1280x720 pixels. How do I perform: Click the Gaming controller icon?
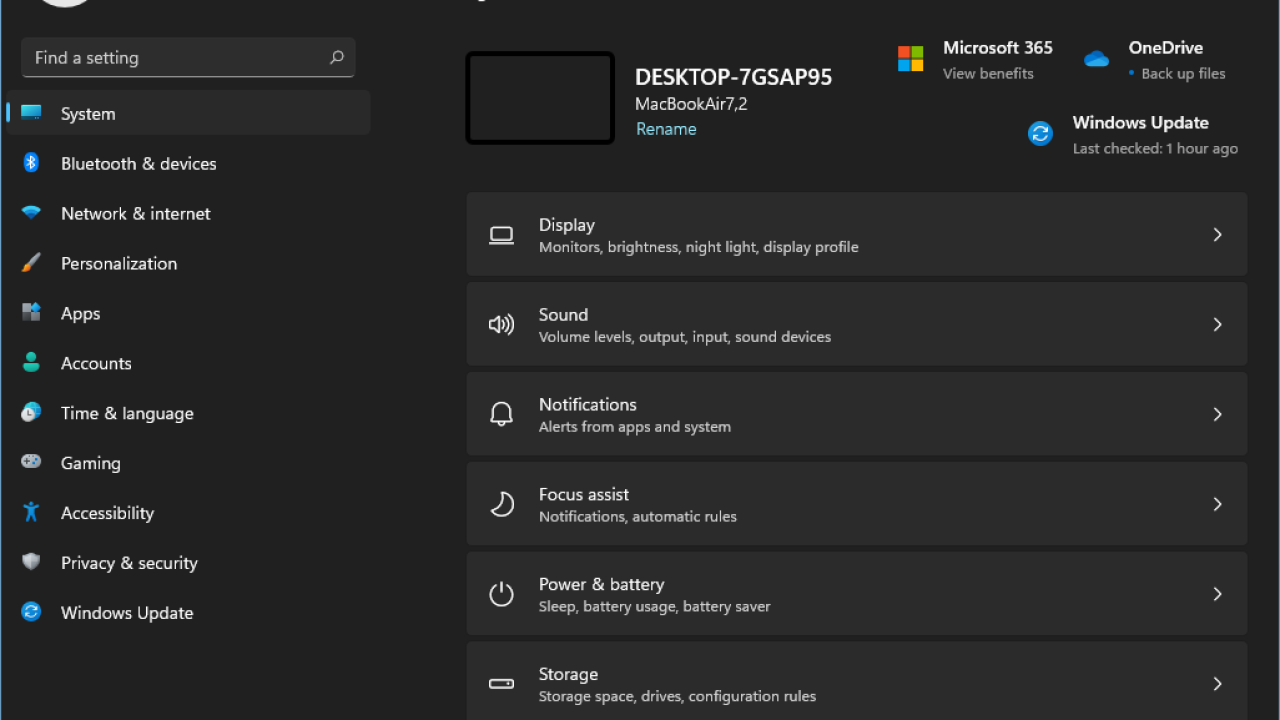(x=31, y=462)
